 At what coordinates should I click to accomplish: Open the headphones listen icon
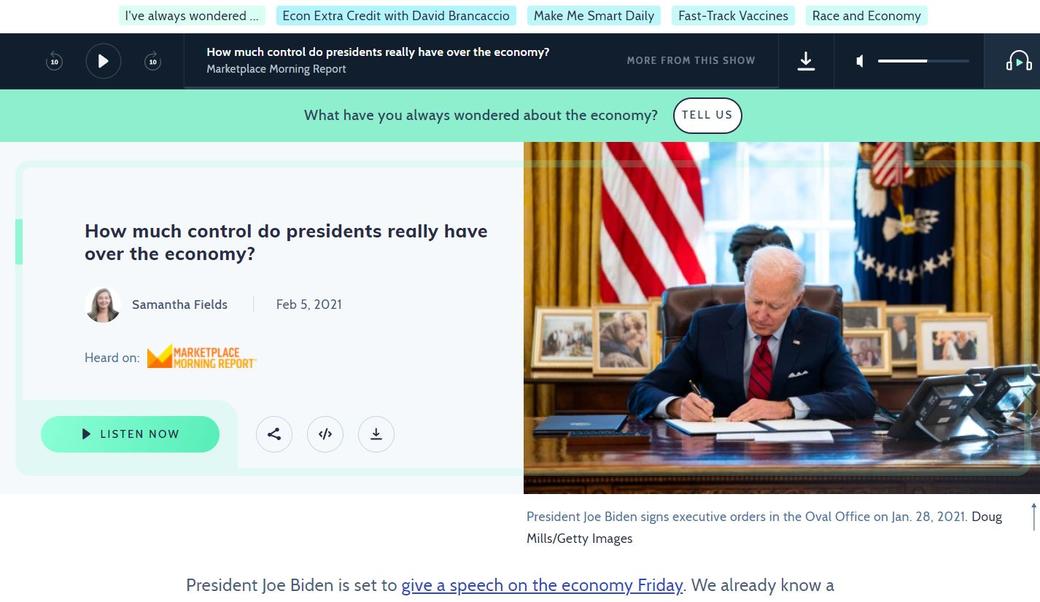point(1018,62)
